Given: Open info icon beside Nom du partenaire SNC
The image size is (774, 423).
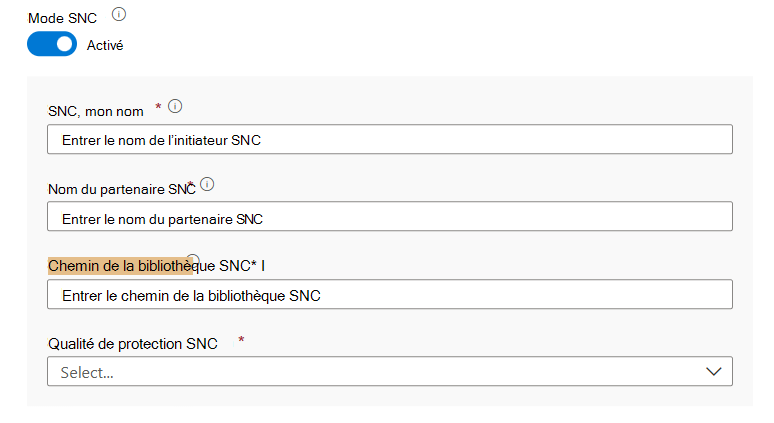Looking at the screenshot, I should (x=208, y=184).
